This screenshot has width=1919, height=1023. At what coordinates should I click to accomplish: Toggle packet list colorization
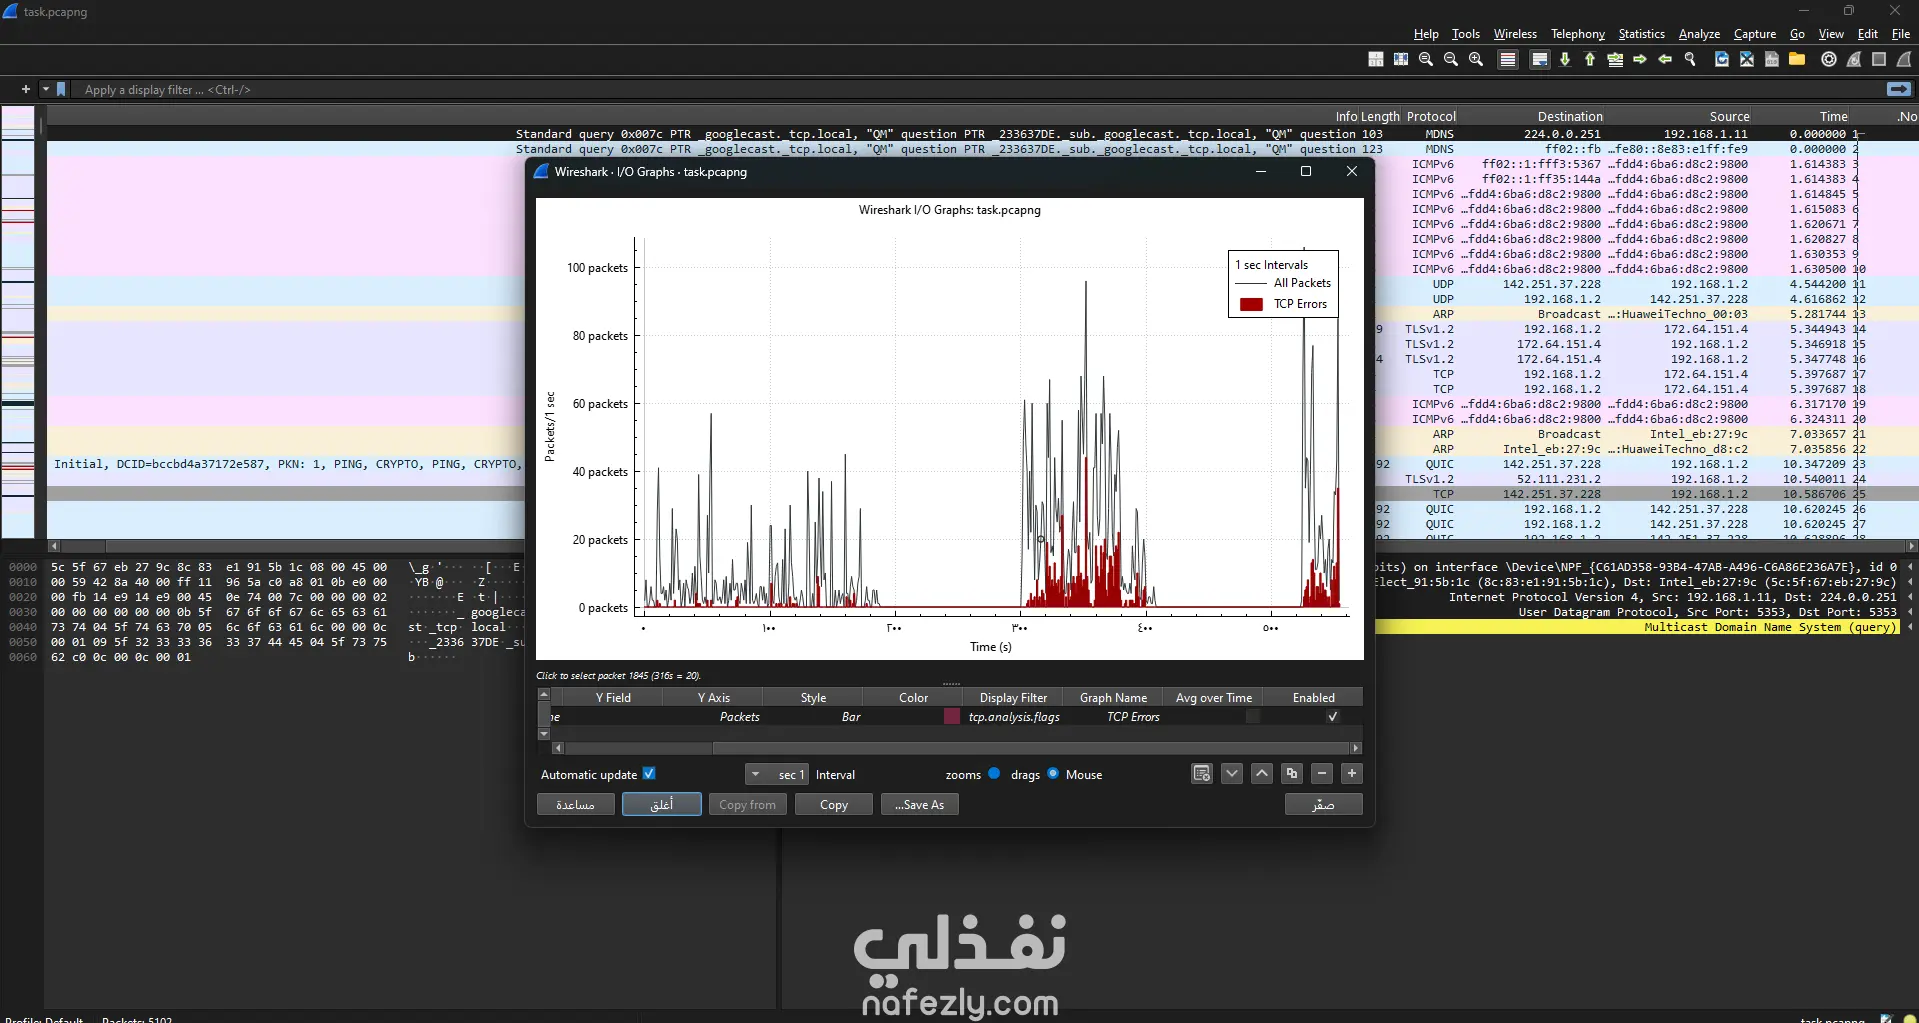pyautogui.click(x=1508, y=60)
